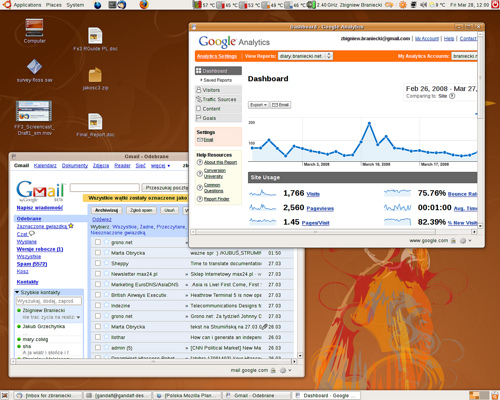Viewport: 500px width, 400px height.
Task: Open the System menu
Action: 75,5
